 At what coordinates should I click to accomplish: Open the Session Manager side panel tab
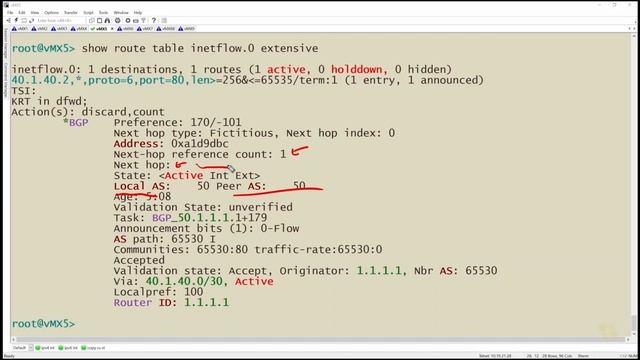tap(5, 43)
